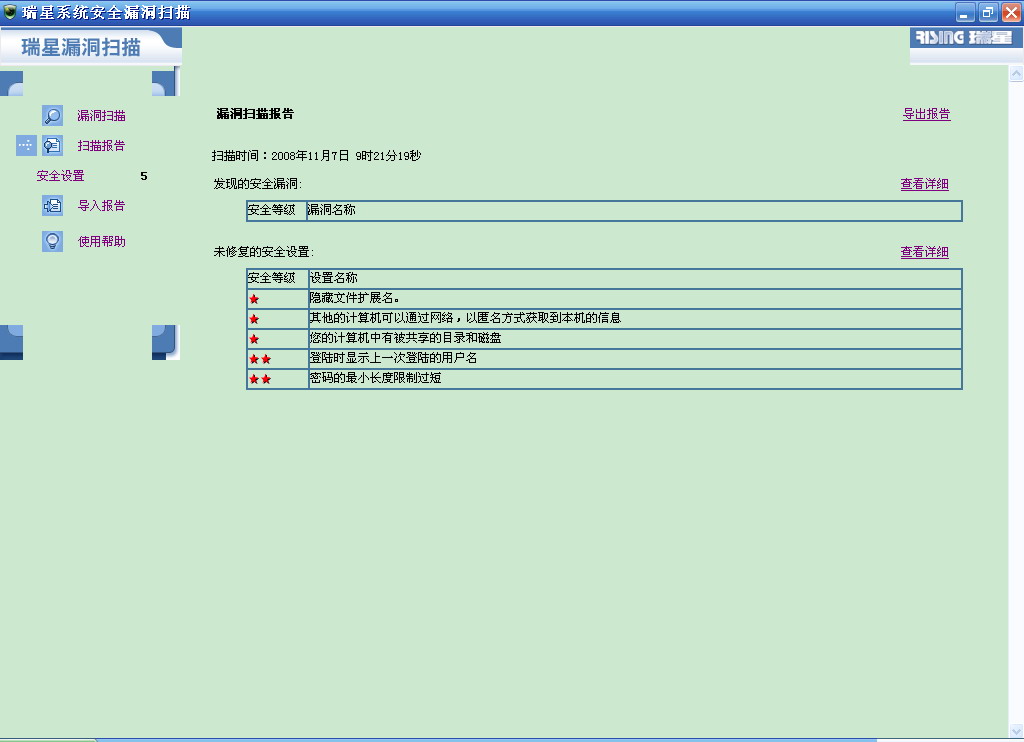Click the single star beside 隐藏文件扩展名
1024x742 pixels.
254,299
